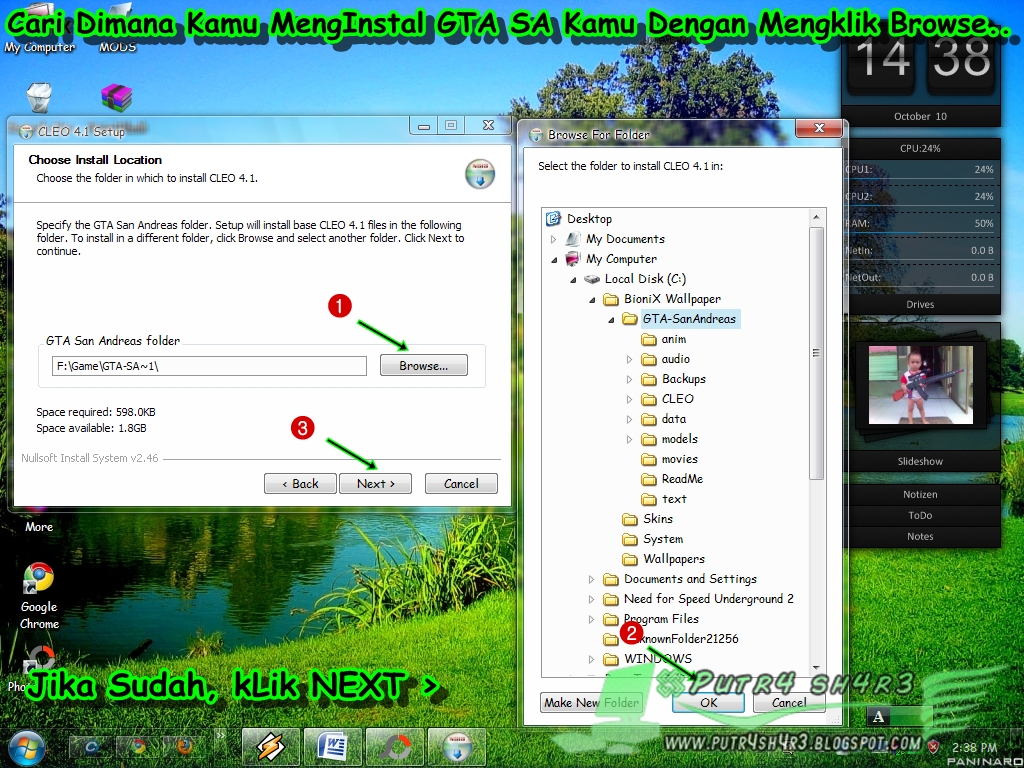The image size is (1024, 768).
Task: Click the taskbar clock 2:38 PM
Action: pyautogui.click(x=974, y=747)
